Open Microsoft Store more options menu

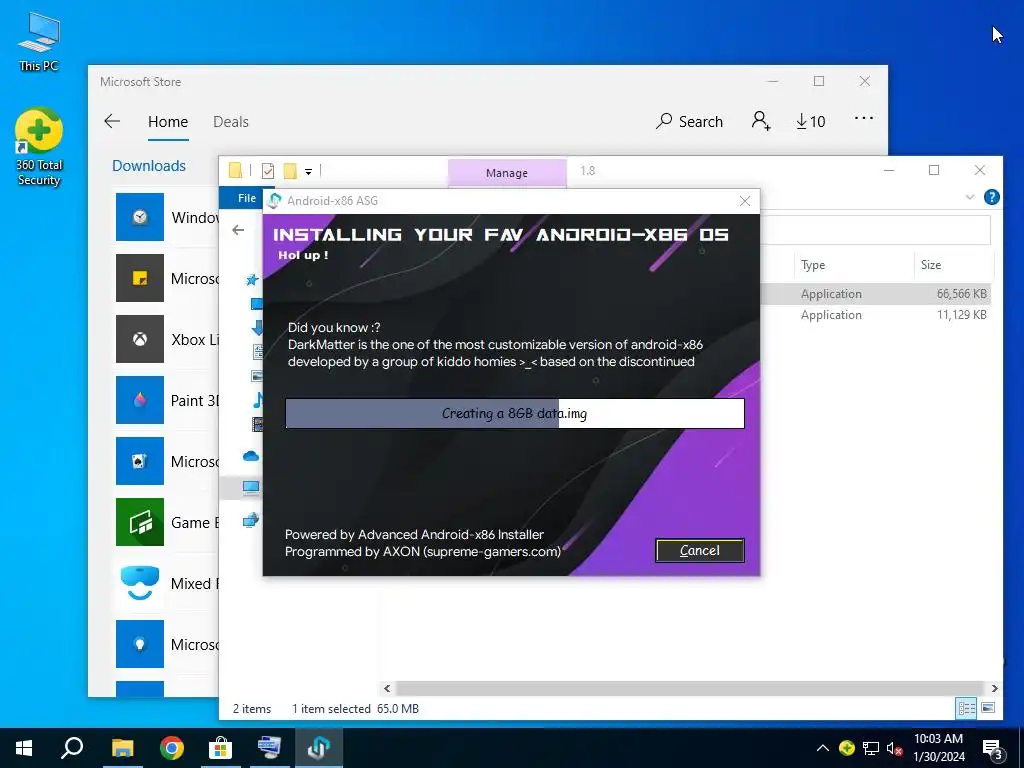863,118
